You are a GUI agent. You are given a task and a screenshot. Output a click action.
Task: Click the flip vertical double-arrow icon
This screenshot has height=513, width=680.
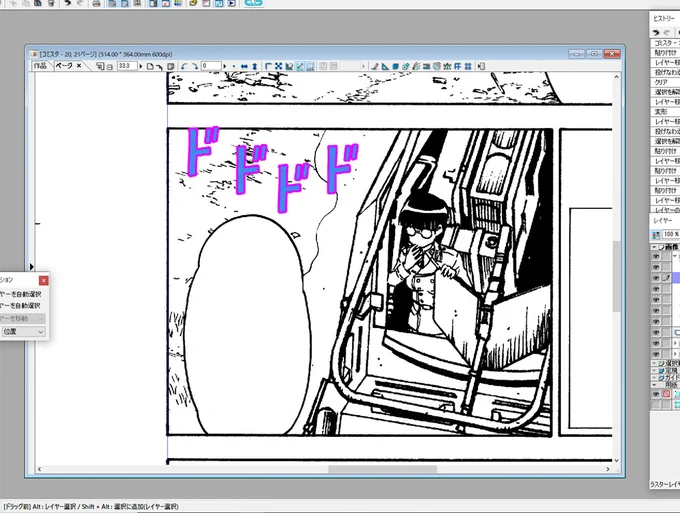click(255, 66)
